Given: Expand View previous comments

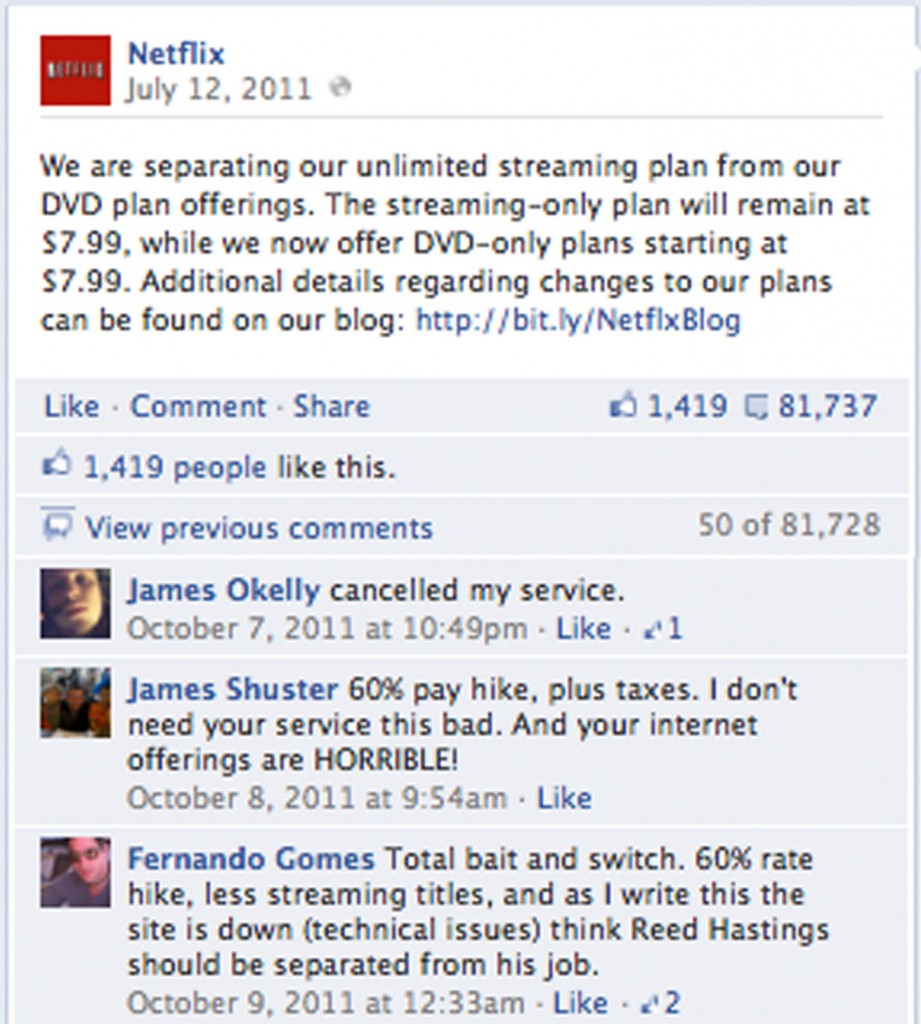Looking at the screenshot, I should click(259, 528).
